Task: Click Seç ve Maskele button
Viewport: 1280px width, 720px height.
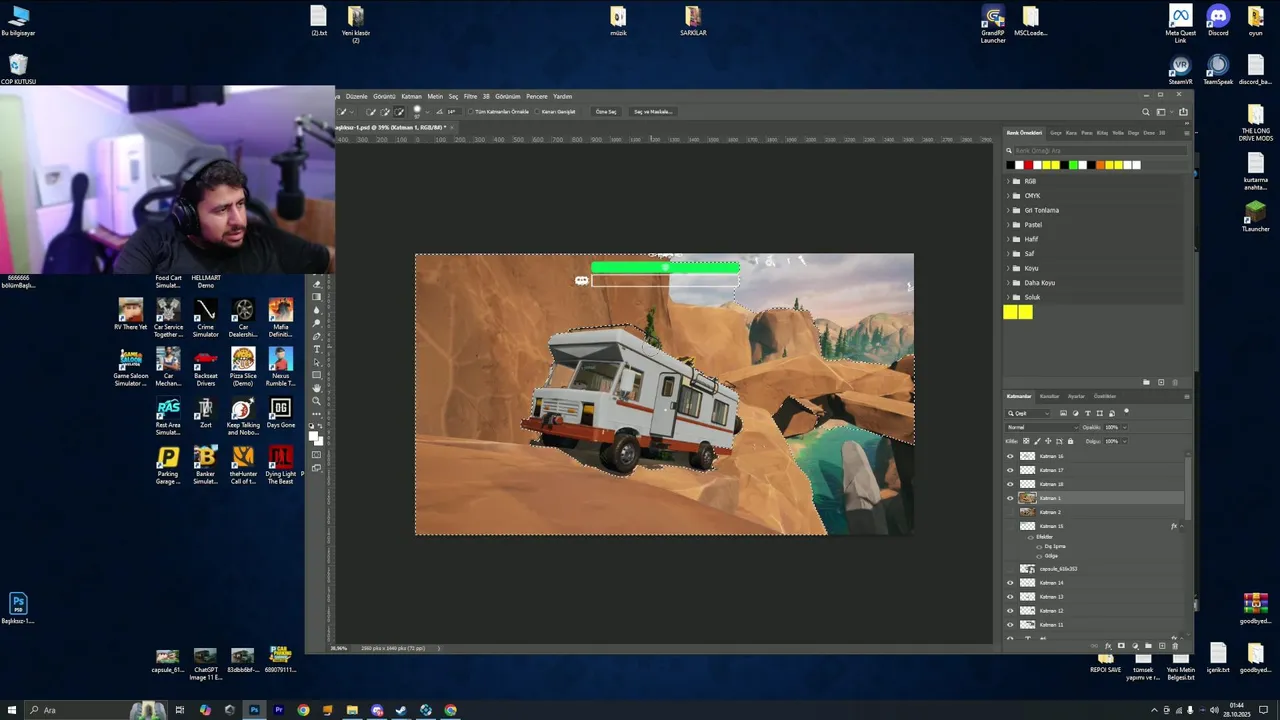Action: click(x=652, y=112)
